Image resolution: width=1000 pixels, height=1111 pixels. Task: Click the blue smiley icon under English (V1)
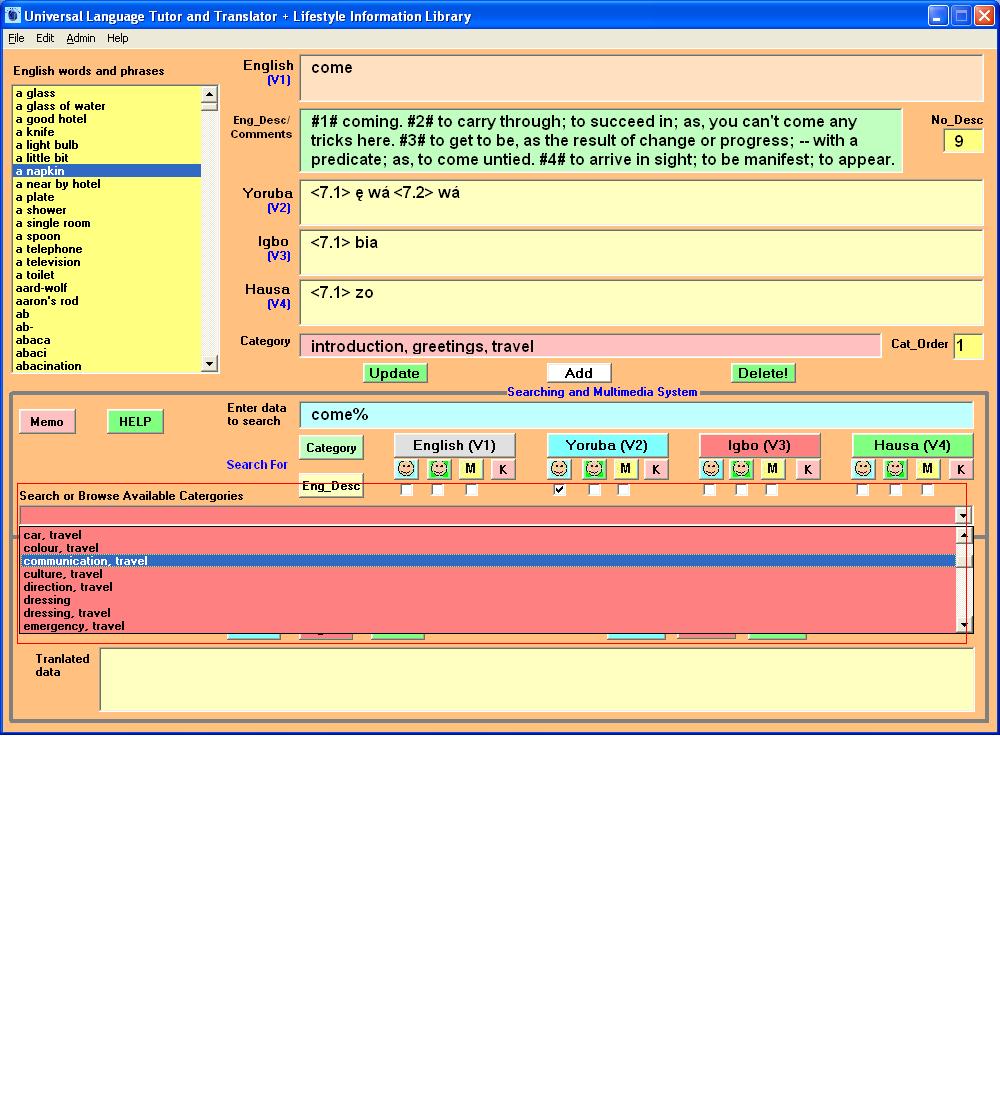(x=406, y=469)
